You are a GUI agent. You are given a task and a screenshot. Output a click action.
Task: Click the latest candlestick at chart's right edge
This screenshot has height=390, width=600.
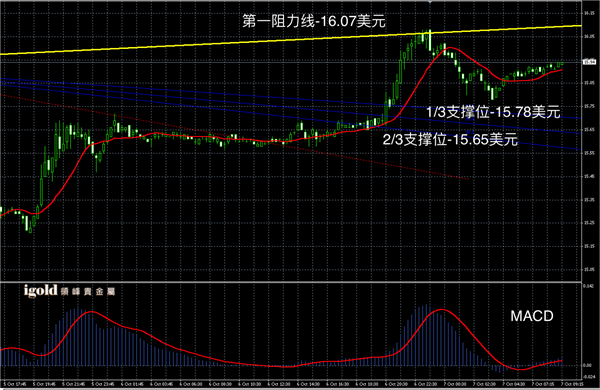click(562, 64)
